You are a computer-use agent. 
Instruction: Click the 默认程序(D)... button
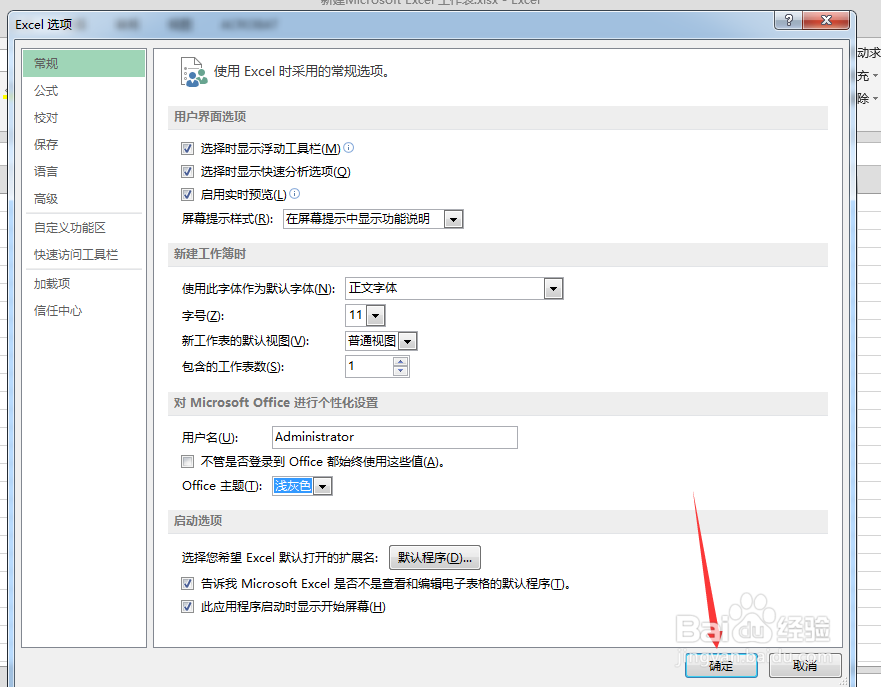coord(435,558)
